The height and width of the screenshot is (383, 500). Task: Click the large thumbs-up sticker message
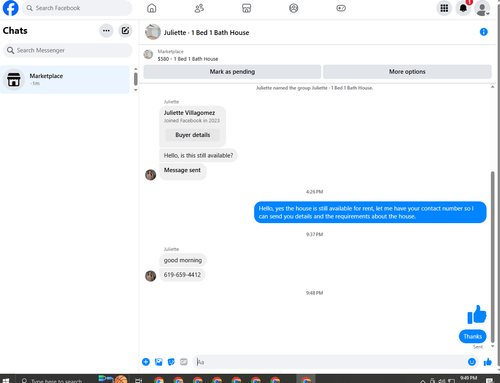point(477,315)
